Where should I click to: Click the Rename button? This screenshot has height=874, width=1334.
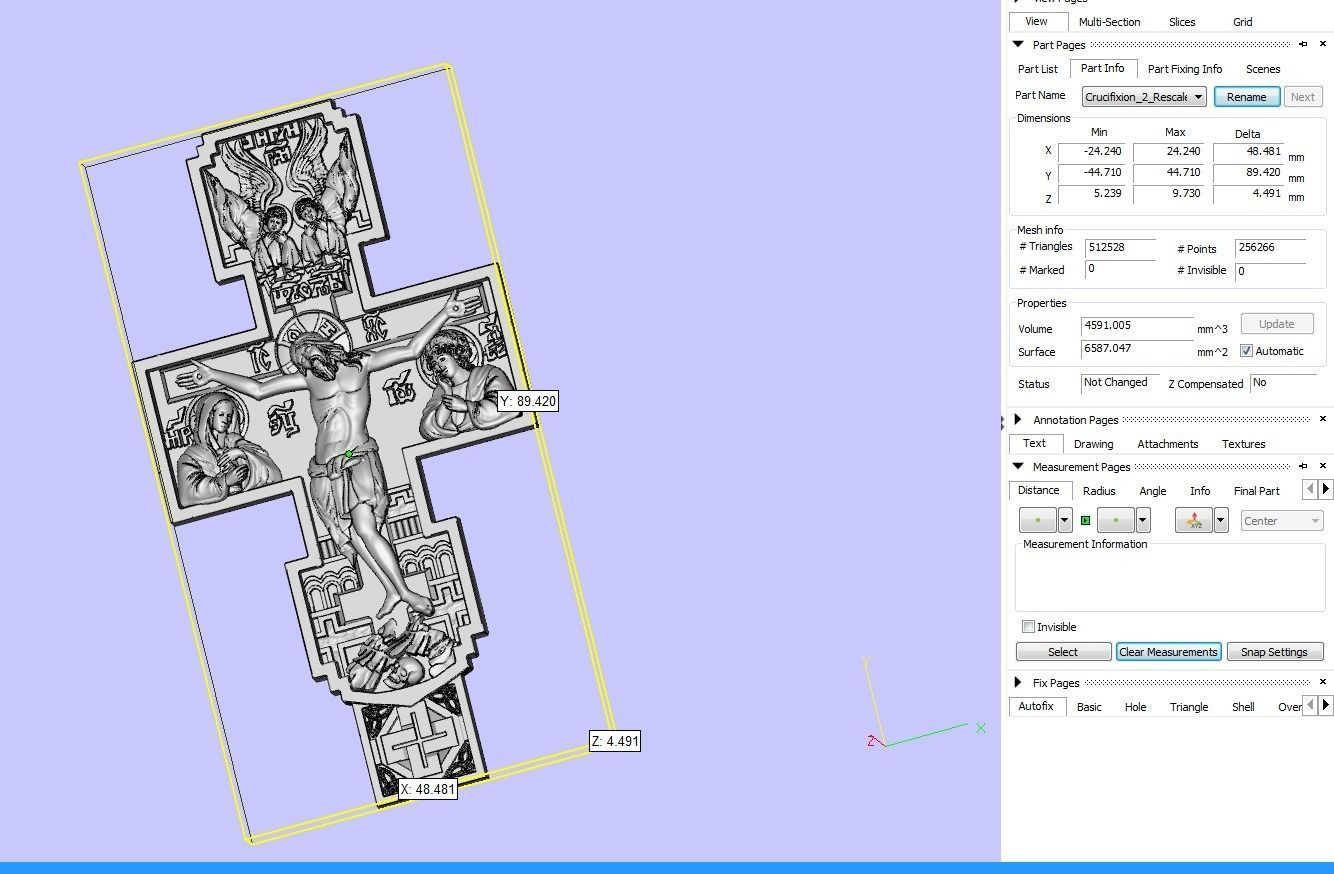point(1246,97)
